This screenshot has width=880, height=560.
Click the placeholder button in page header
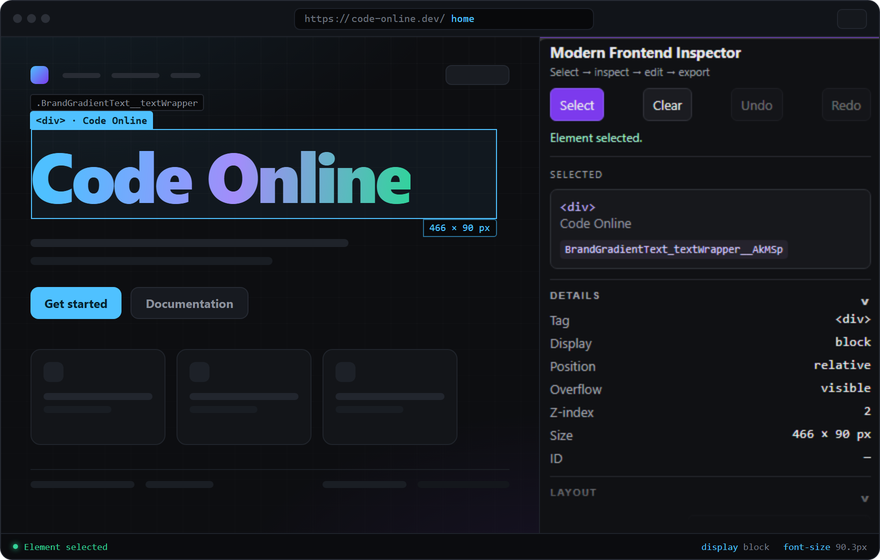point(477,75)
